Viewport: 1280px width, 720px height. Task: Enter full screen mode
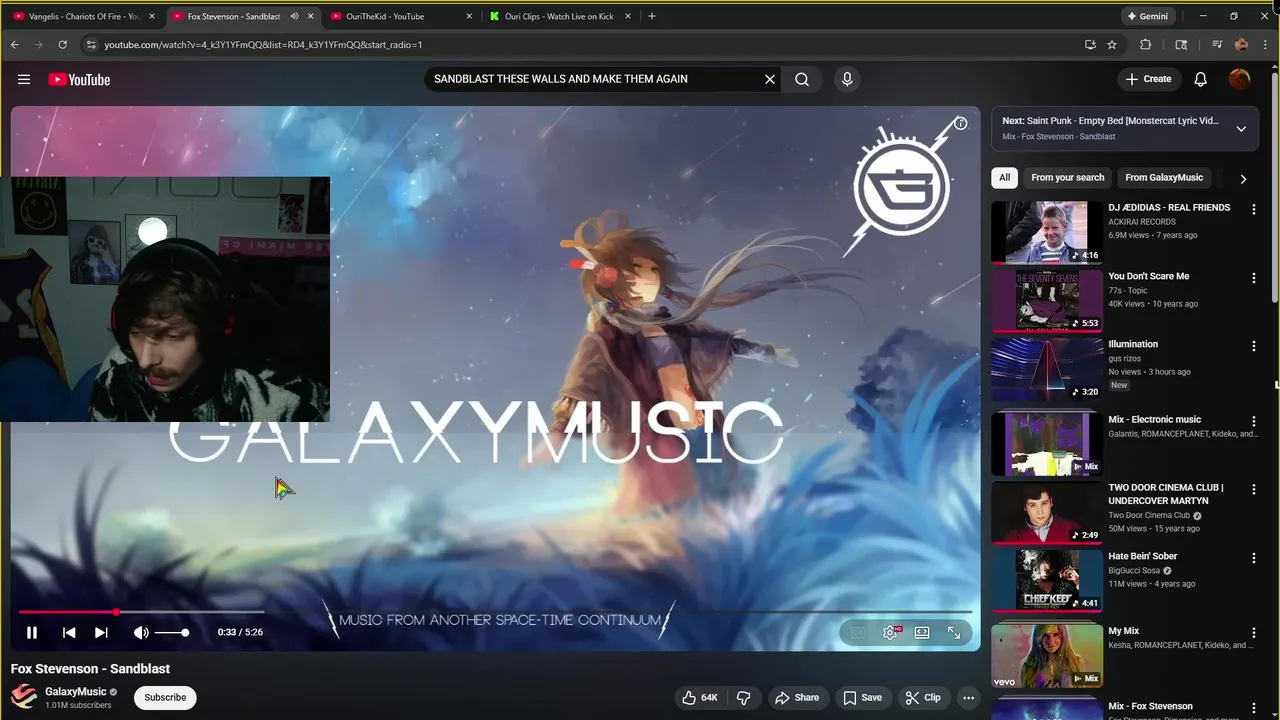click(954, 632)
